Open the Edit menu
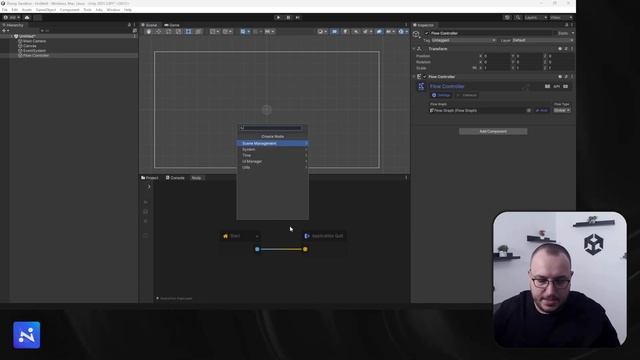The image size is (640, 360). pyautogui.click(x=15, y=10)
